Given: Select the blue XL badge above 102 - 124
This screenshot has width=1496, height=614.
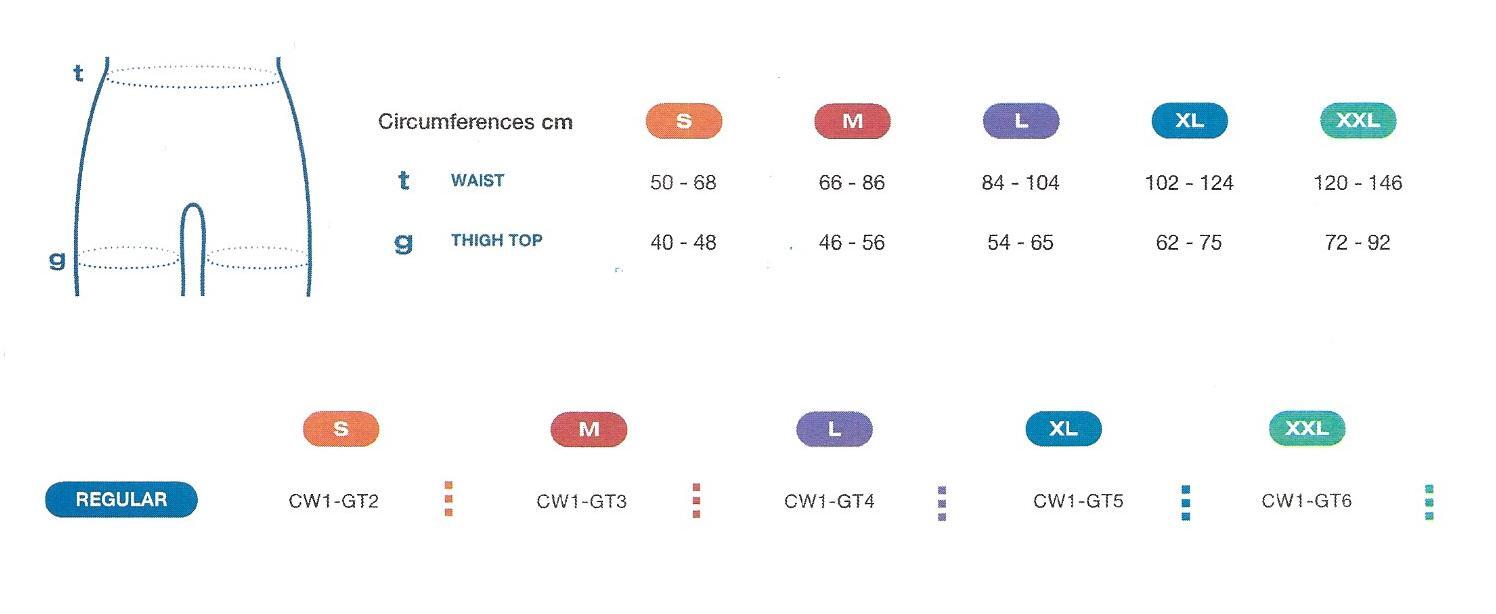Looking at the screenshot, I should pyautogui.click(x=1189, y=121).
